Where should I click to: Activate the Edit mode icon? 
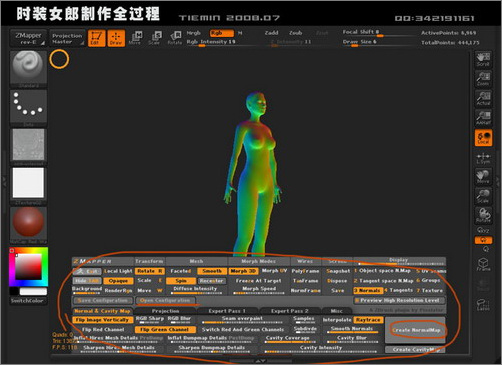[x=96, y=38]
